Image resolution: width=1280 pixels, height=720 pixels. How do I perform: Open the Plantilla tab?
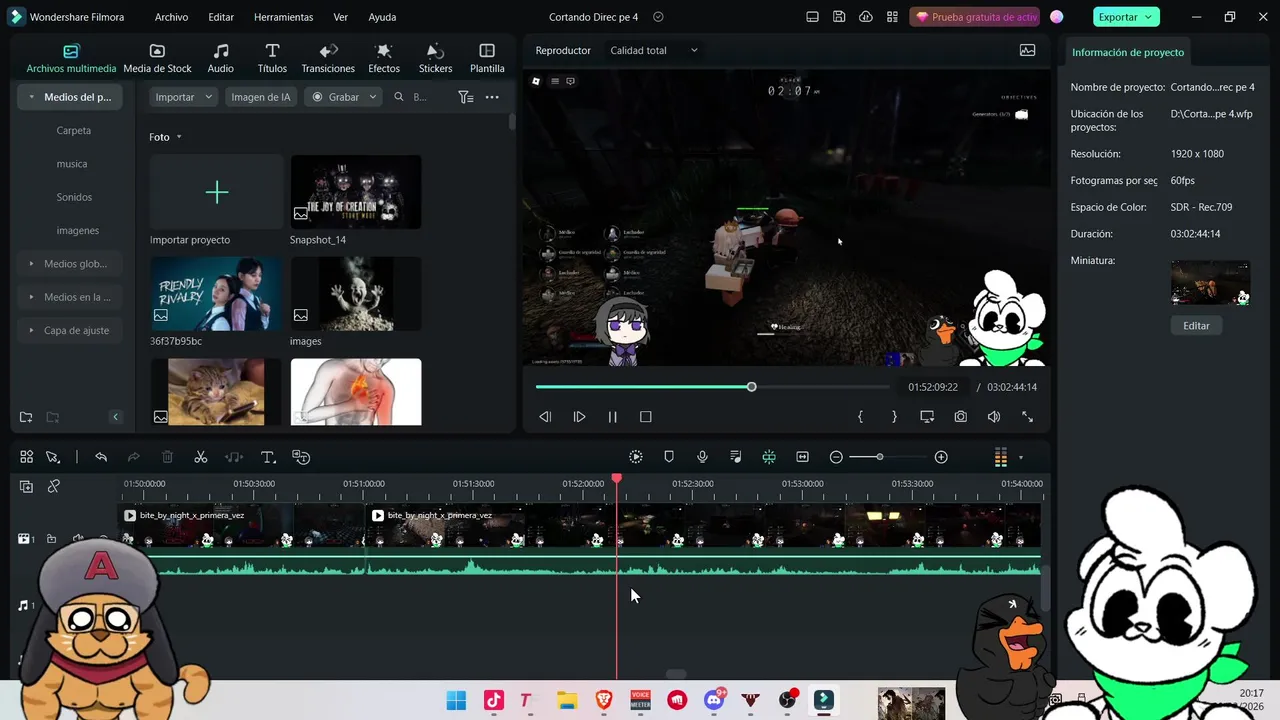[487, 59]
